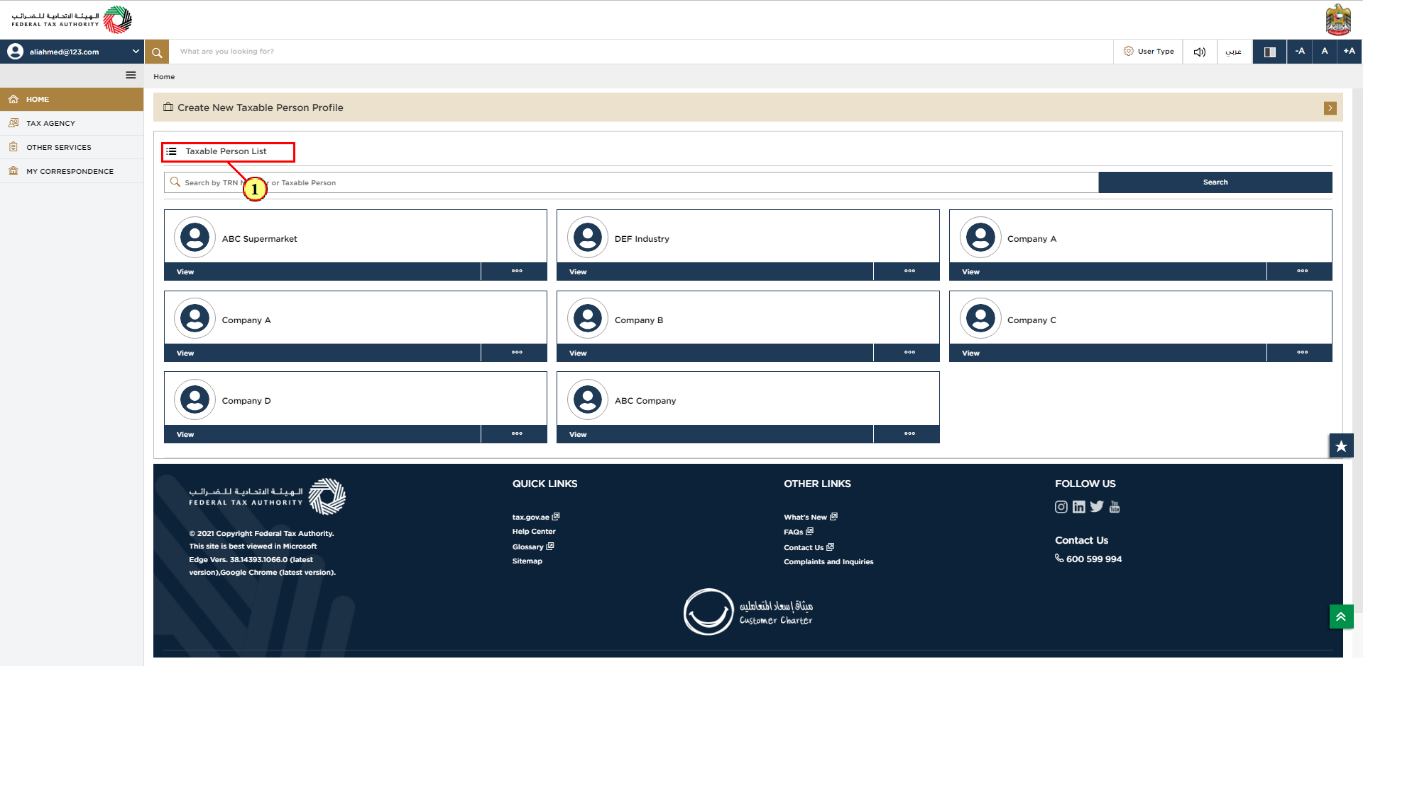Open the tax.gov.ae quick link
Image resolution: width=1414 pixels, height=801 pixels.
click(x=536, y=517)
